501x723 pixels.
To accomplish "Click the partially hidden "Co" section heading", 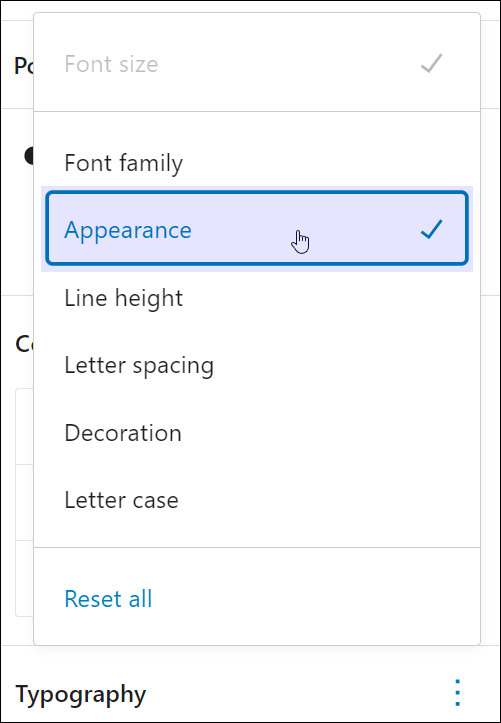I will pos(24,344).
